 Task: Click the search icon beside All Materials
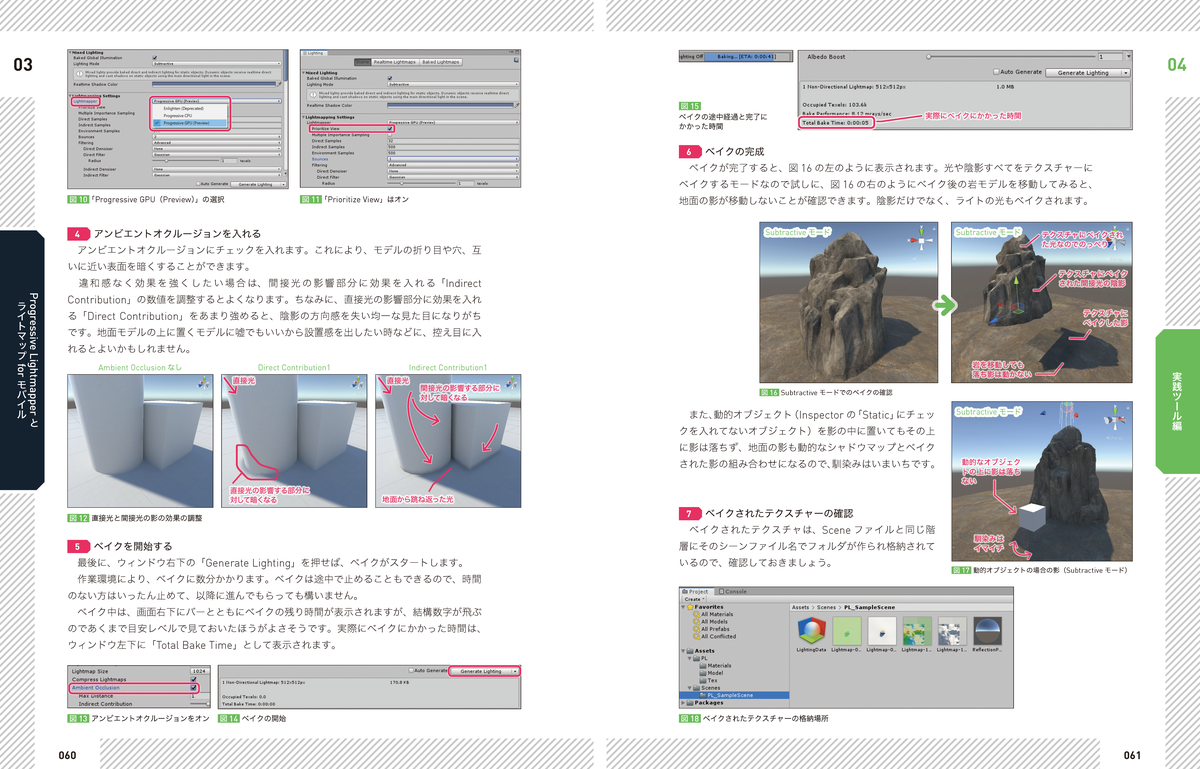click(x=696, y=614)
